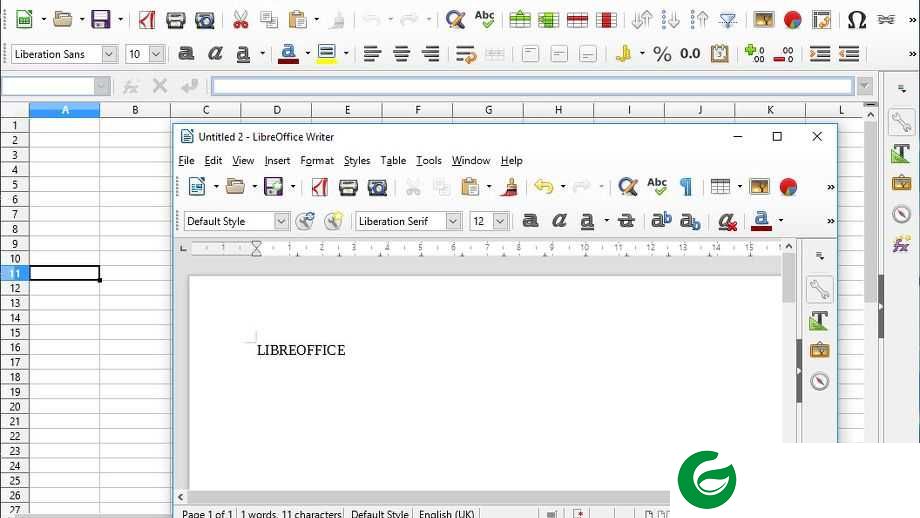
Task: Open Calc sidebar Navigator compass icon
Action: [x=901, y=214]
